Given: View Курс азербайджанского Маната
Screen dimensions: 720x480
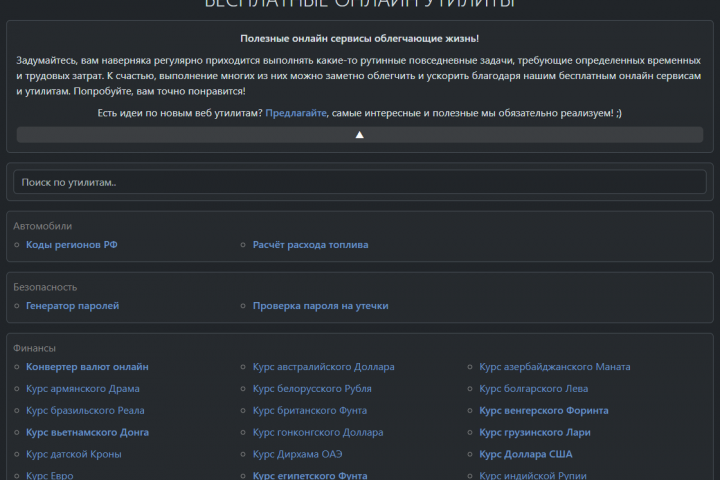Looking at the screenshot, I should [x=554, y=367].
